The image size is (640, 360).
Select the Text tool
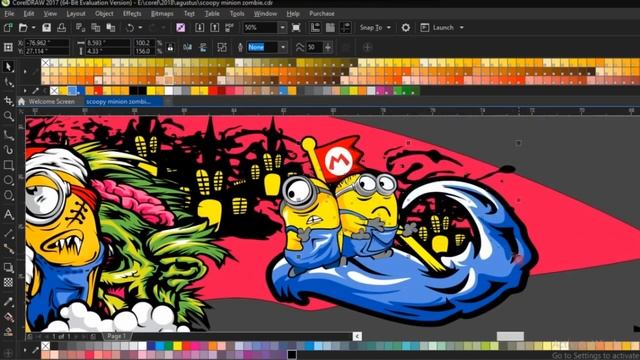[8, 214]
